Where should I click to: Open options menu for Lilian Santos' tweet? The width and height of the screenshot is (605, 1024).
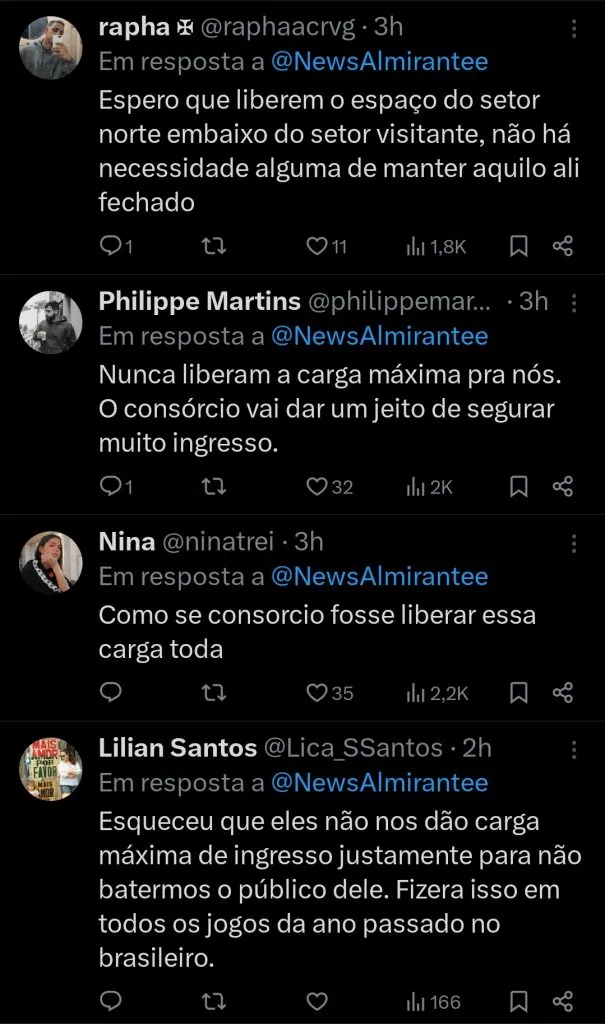pyautogui.click(x=574, y=749)
